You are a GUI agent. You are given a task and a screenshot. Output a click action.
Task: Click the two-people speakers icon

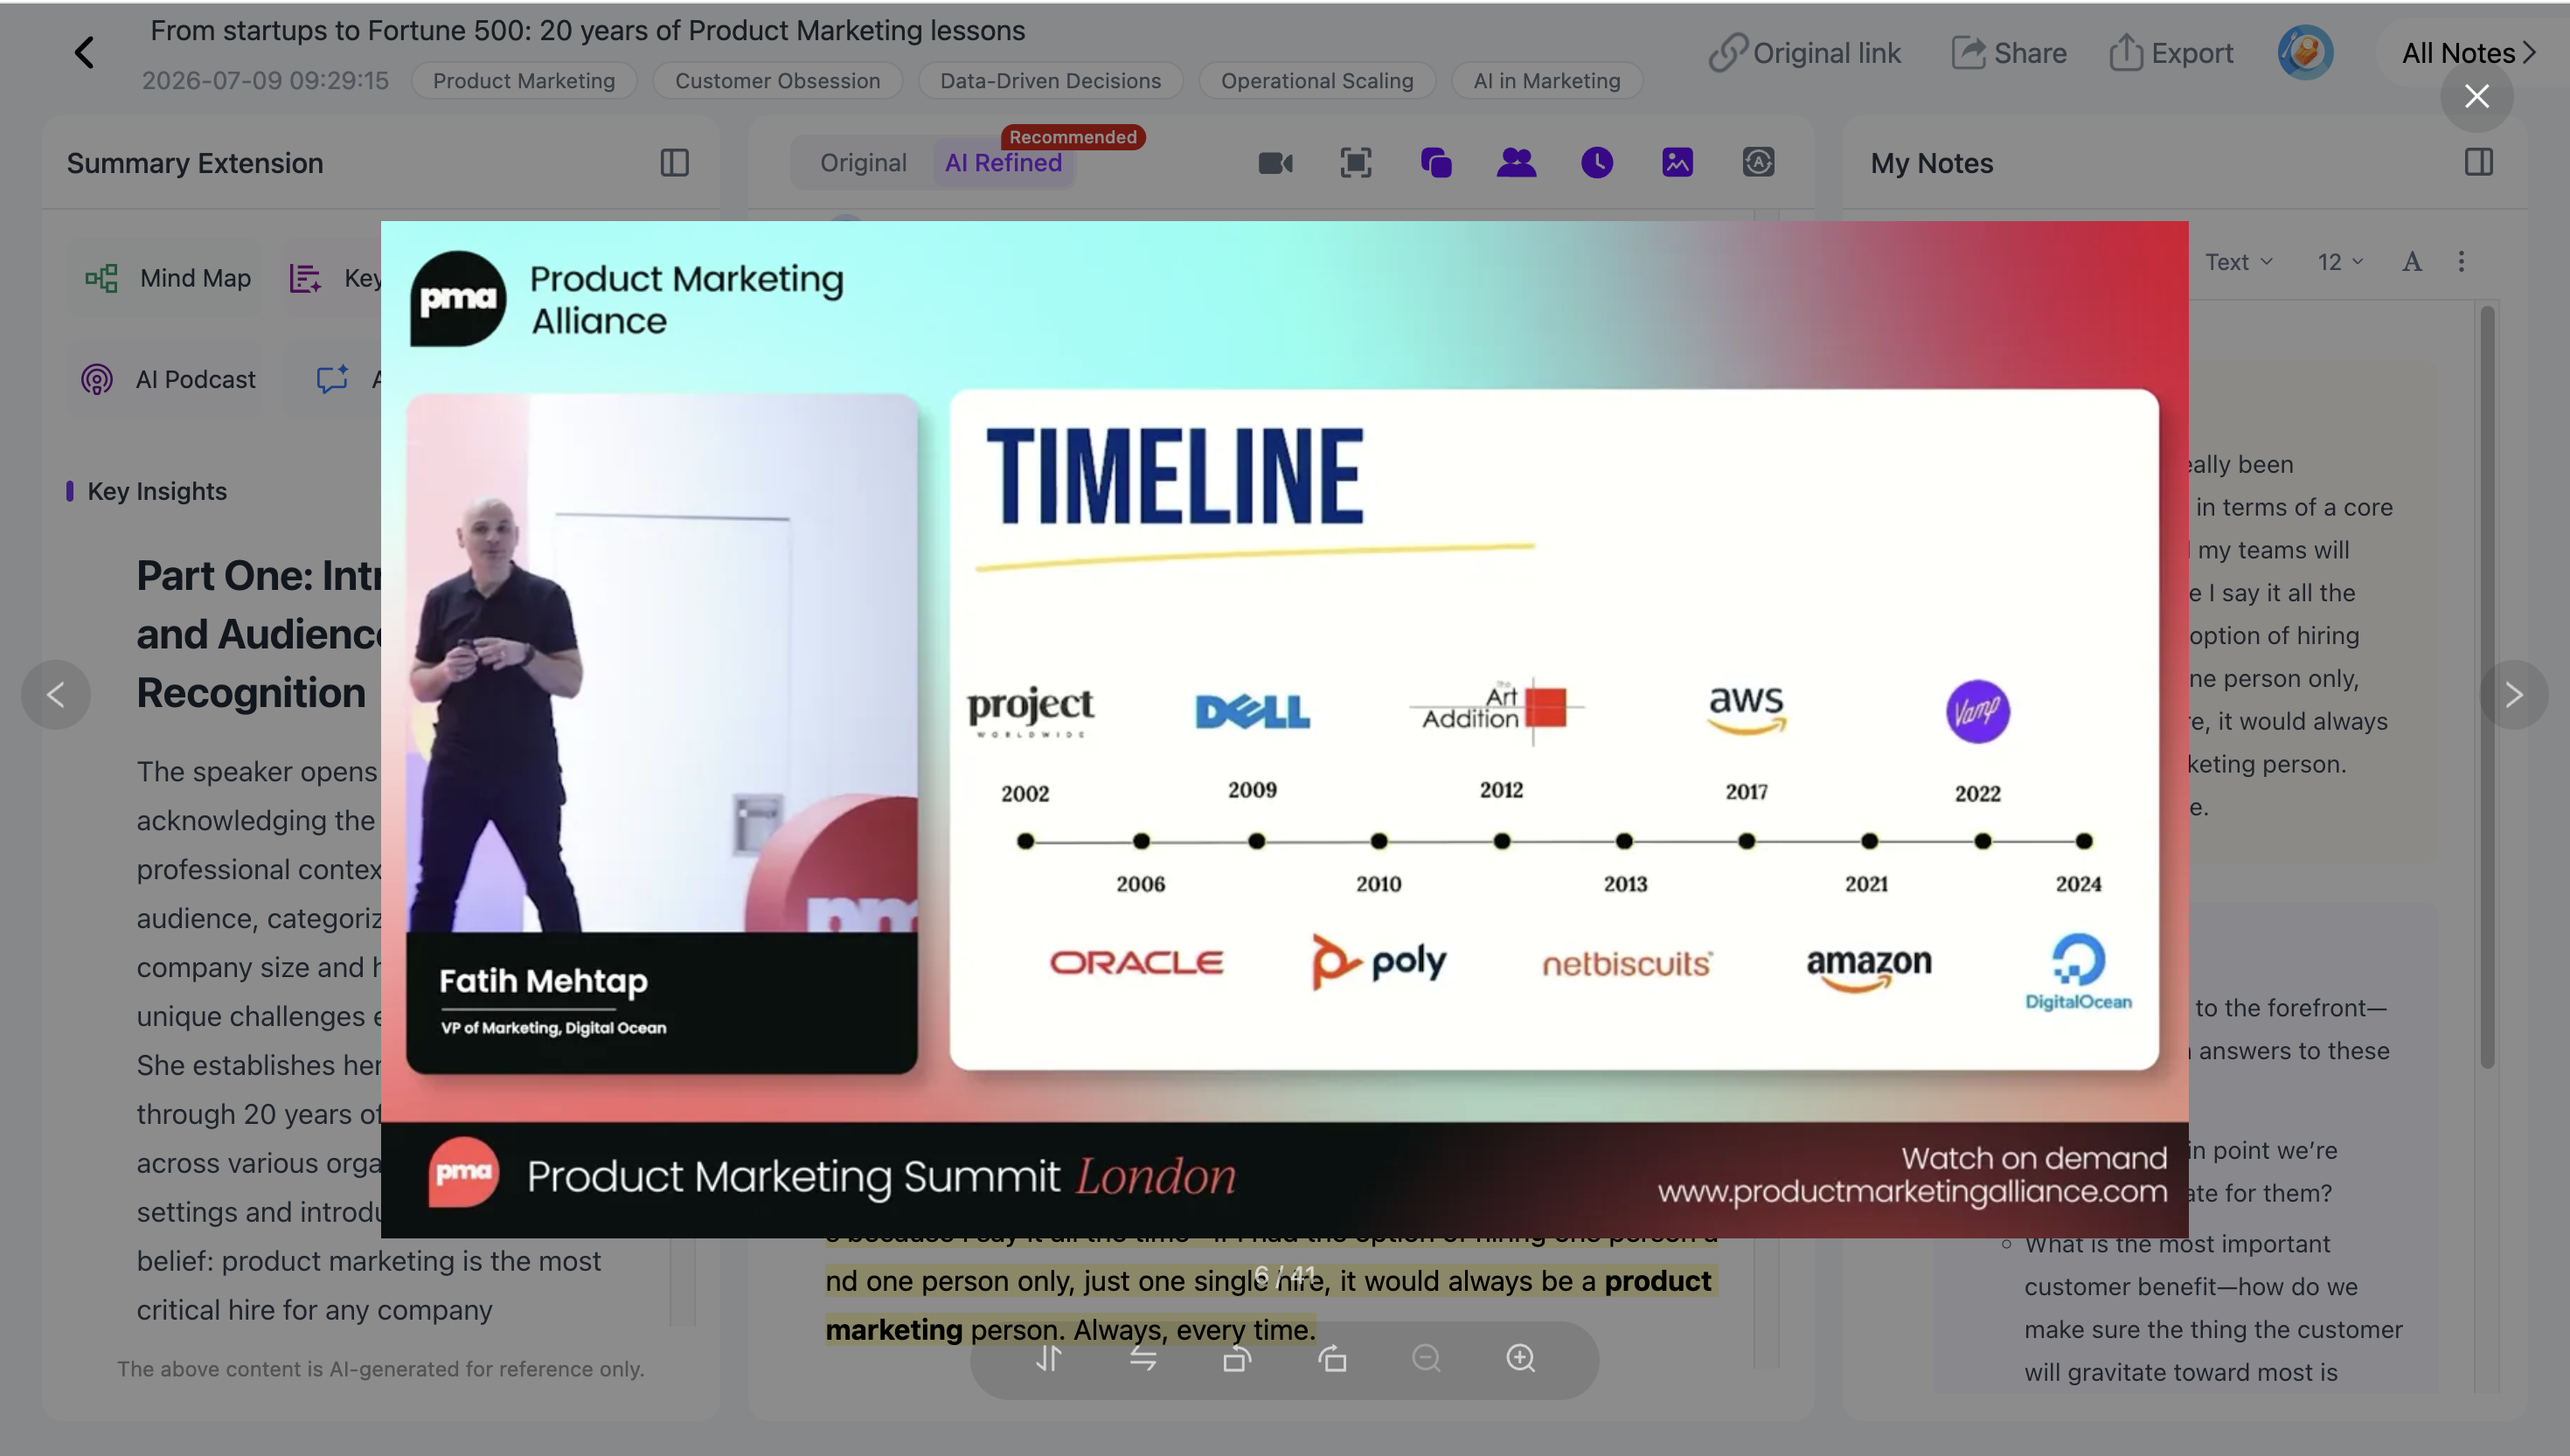(1516, 163)
